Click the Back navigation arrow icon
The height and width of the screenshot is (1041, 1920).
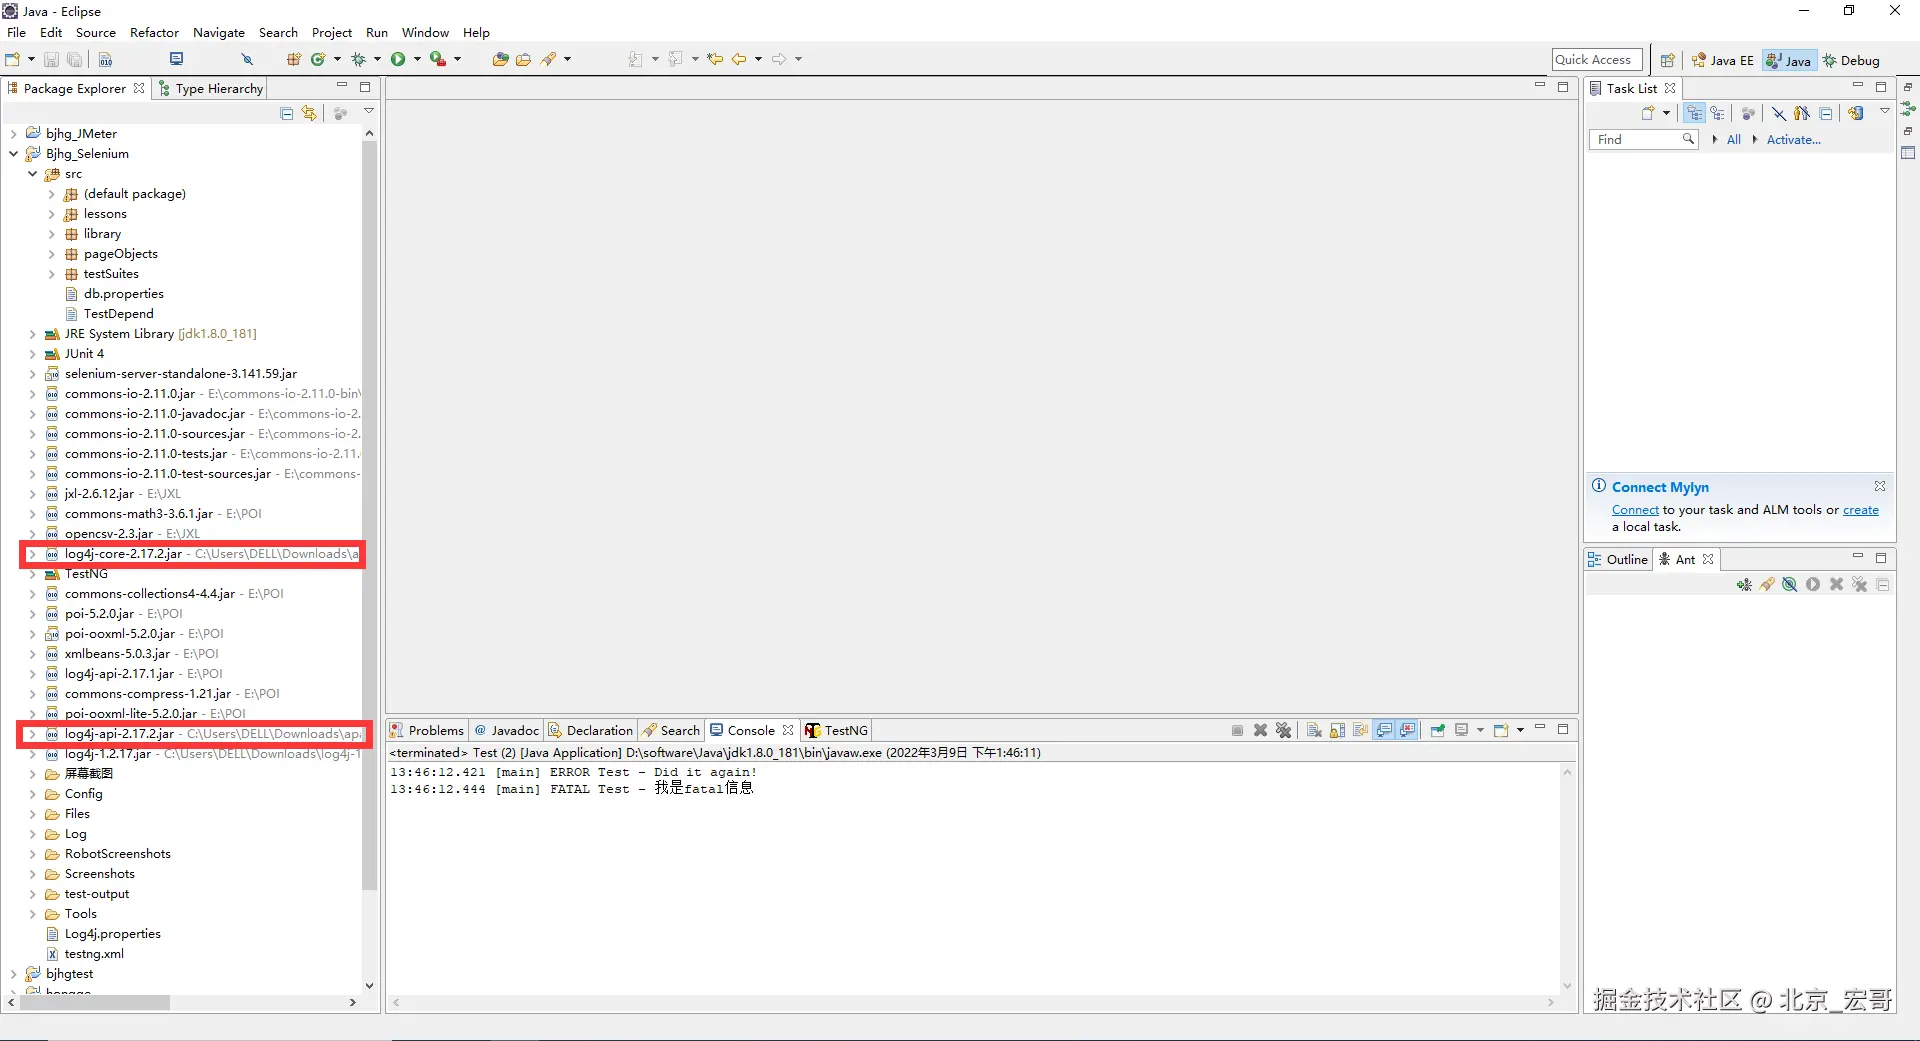coord(739,60)
